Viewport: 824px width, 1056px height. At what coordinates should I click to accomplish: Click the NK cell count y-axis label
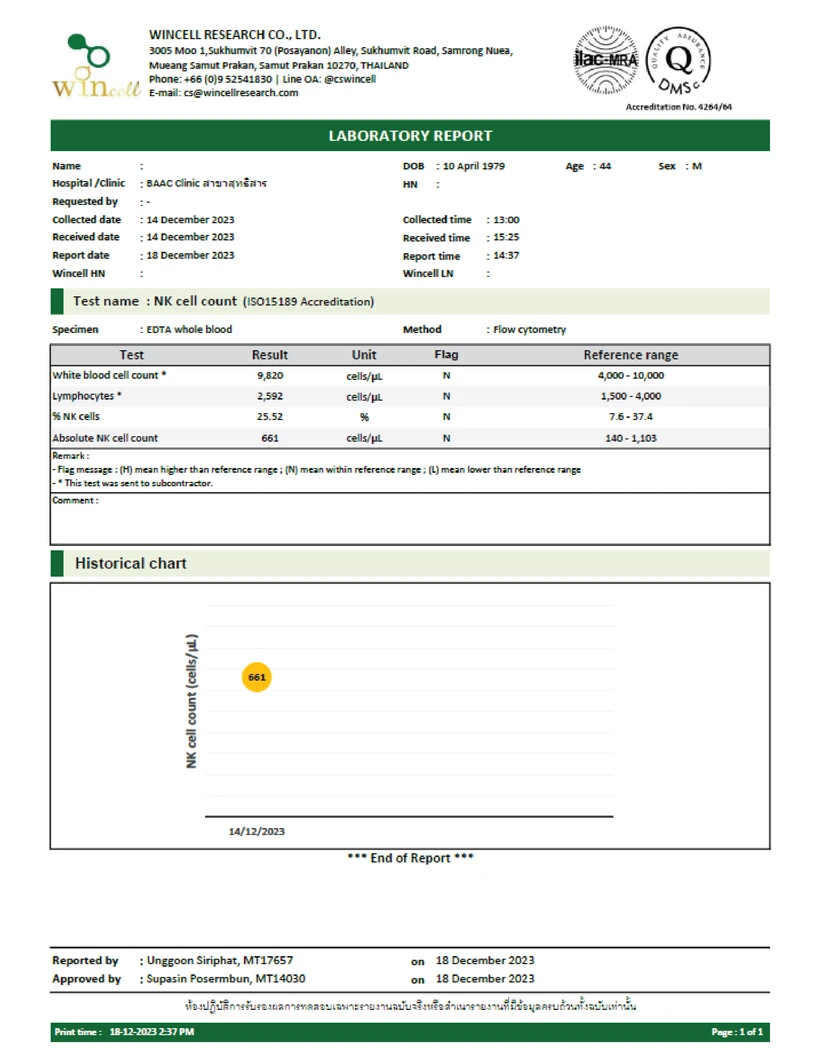pos(192,701)
